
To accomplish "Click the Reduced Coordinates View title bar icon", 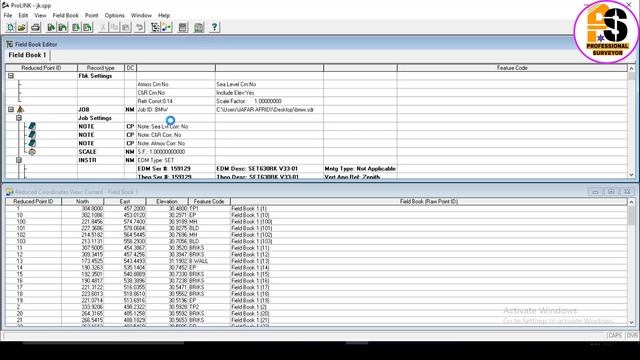I will (9, 192).
